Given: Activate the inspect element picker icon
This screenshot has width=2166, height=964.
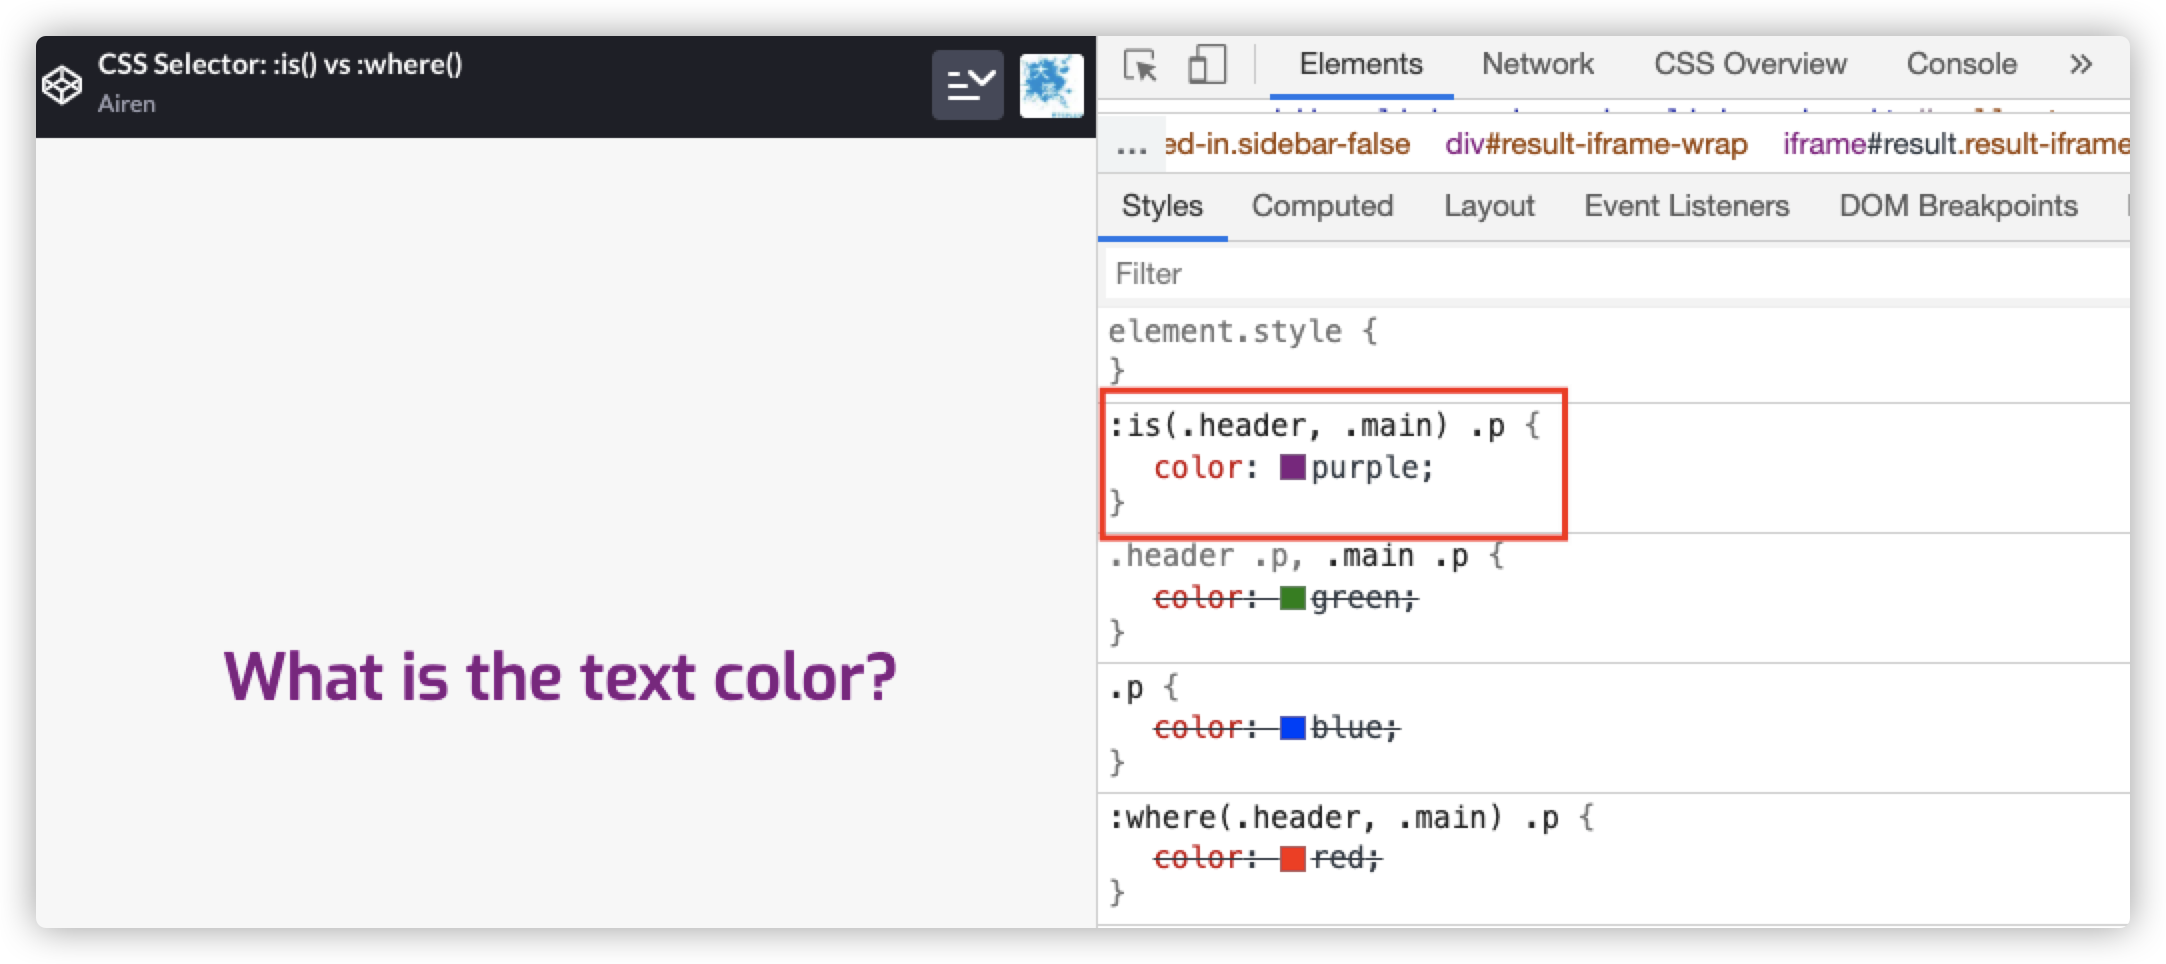Looking at the screenshot, I should click(1140, 65).
